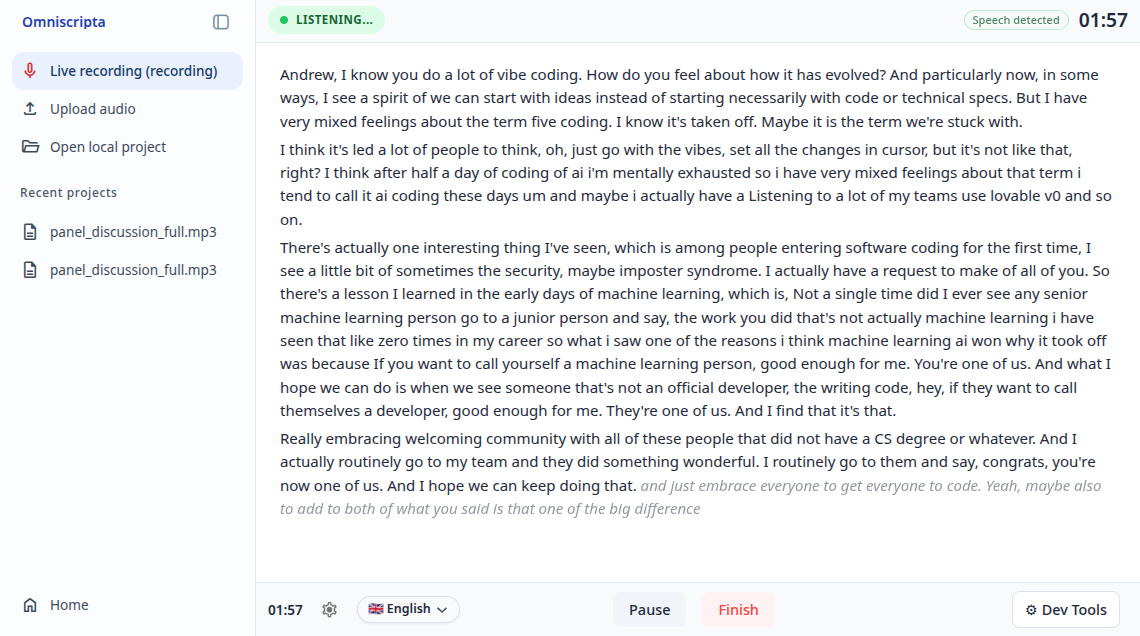Image resolution: width=1140 pixels, height=636 pixels.
Task: Click the Omniscripta app title
Action: (x=63, y=22)
